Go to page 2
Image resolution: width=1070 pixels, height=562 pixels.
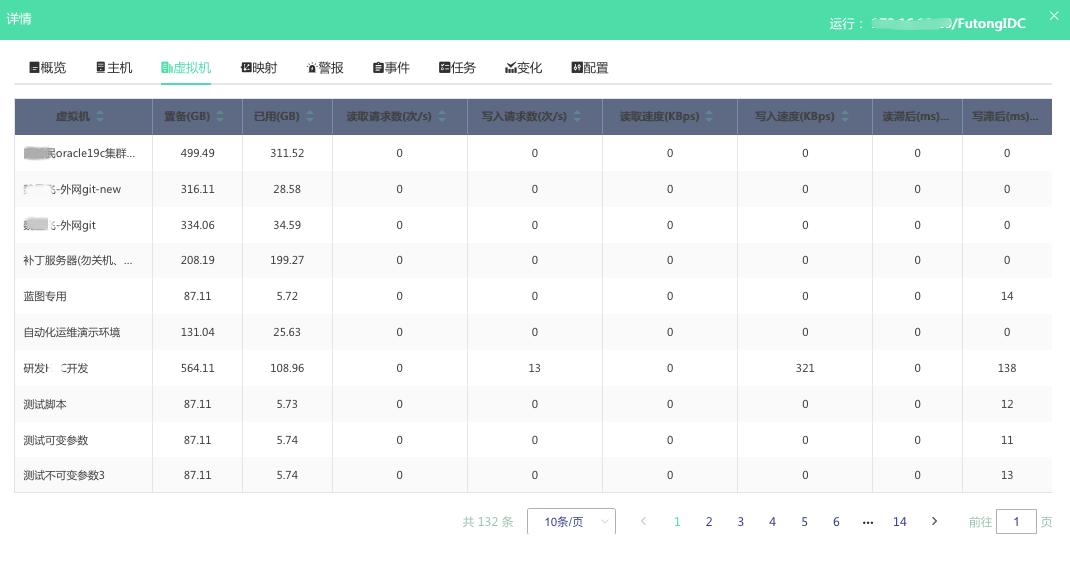[709, 522]
